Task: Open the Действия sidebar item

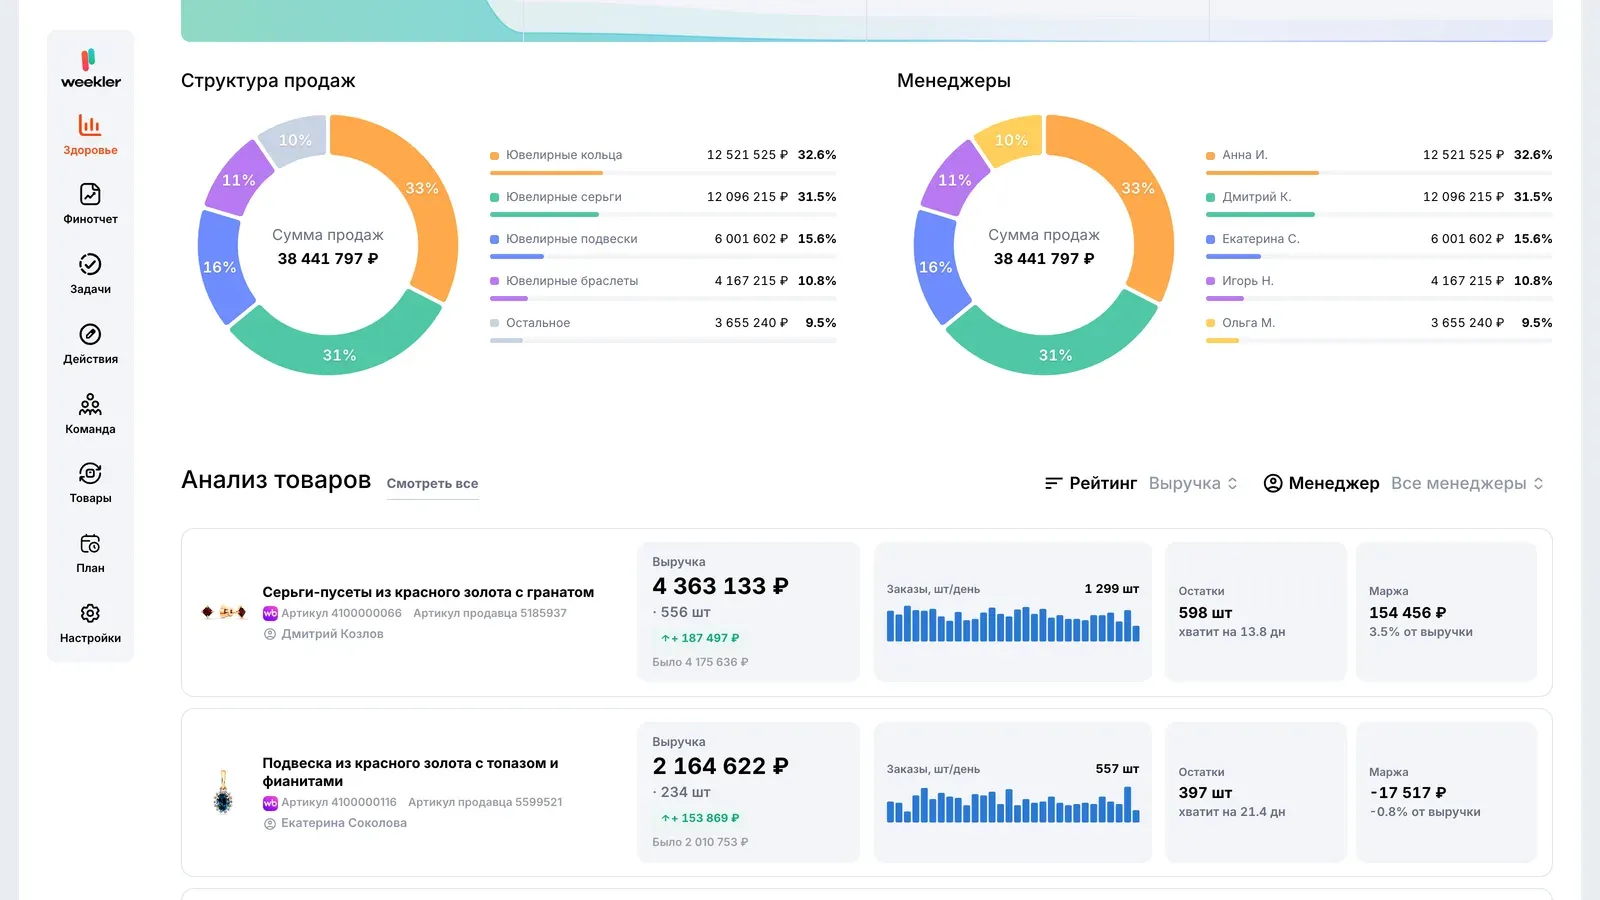Action: tap(90, 344)
